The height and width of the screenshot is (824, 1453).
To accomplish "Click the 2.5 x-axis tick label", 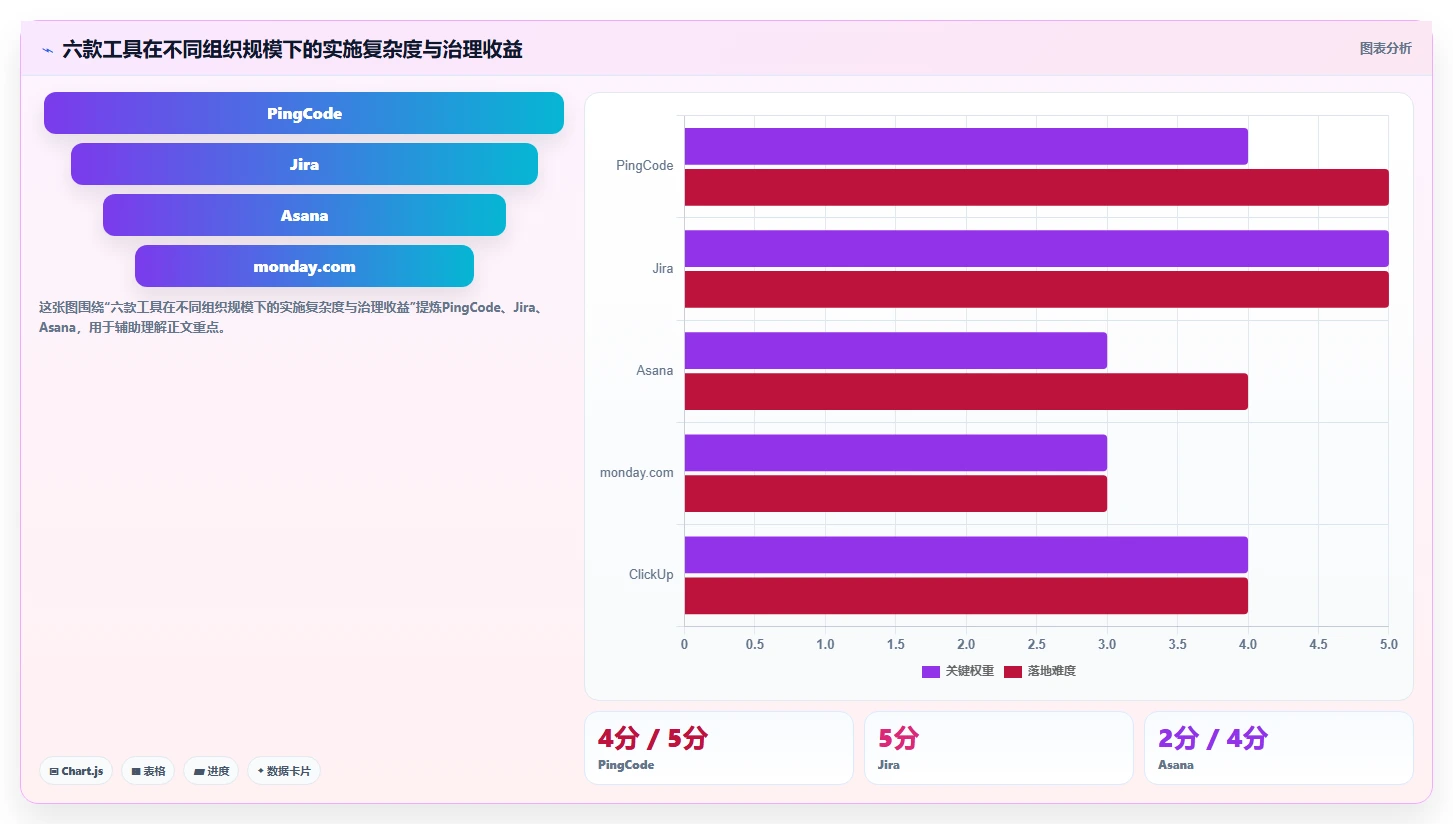I will 1036,644.
